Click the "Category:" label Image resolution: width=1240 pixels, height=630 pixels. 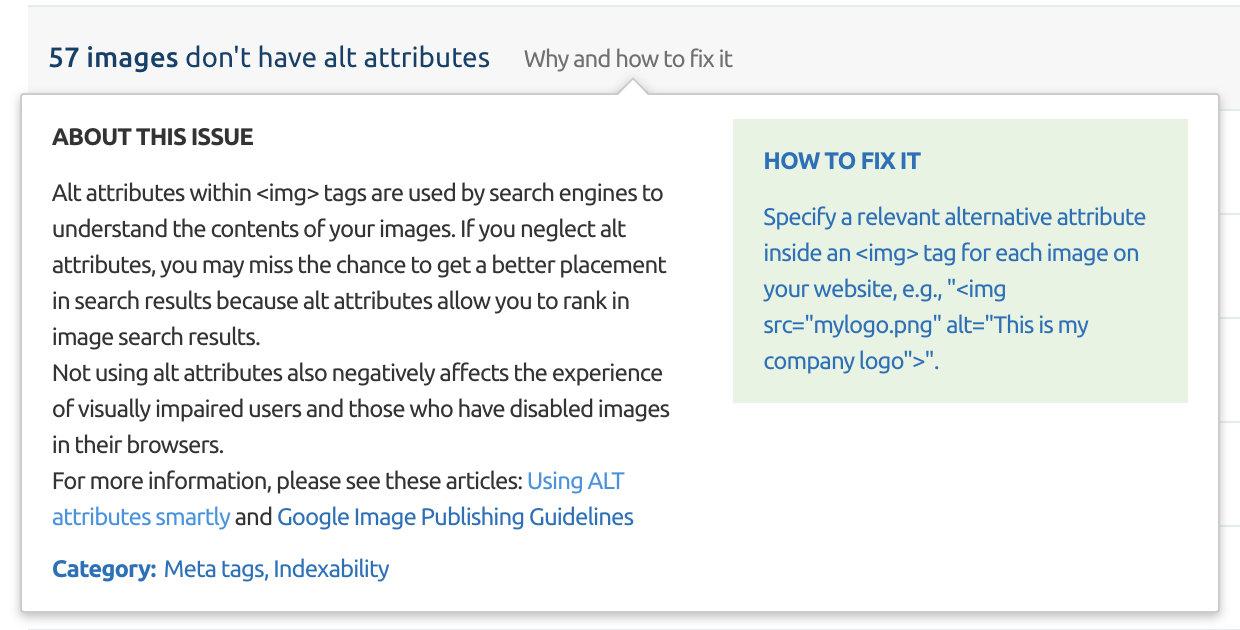click(x=104, y=569)
